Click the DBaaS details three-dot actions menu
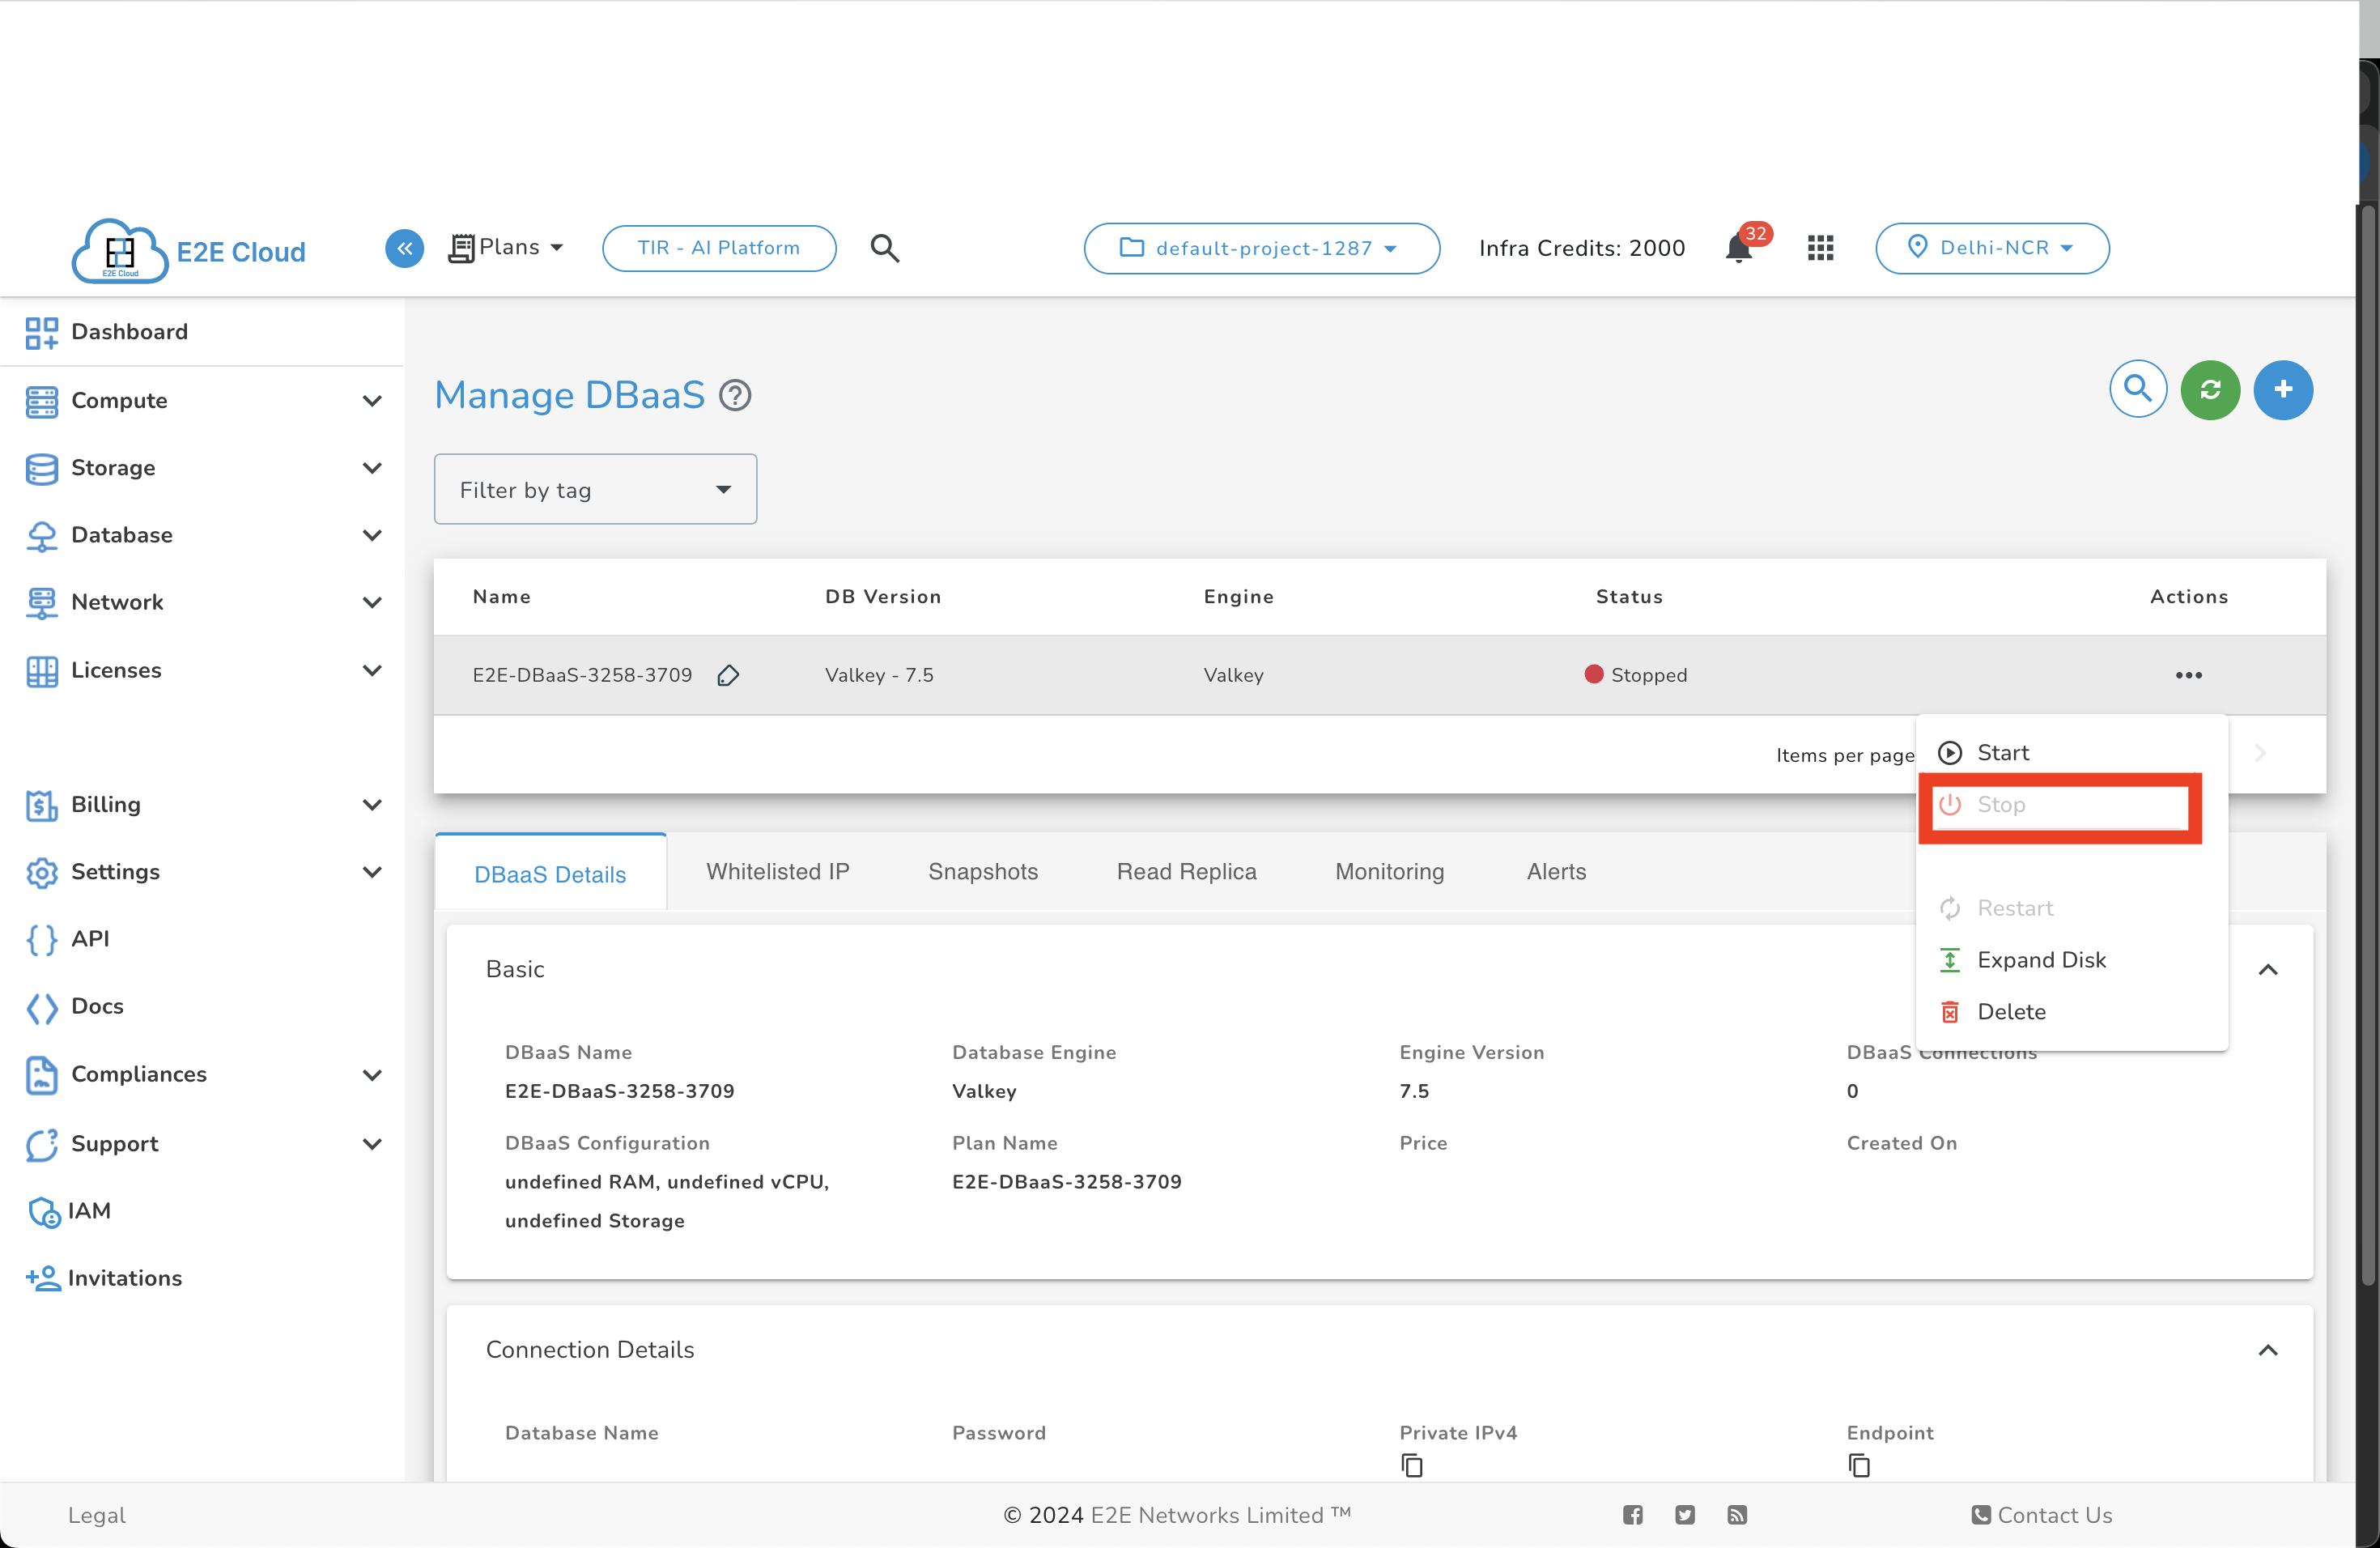This screenshot has height=1548, width=2380. point(2189,675)
